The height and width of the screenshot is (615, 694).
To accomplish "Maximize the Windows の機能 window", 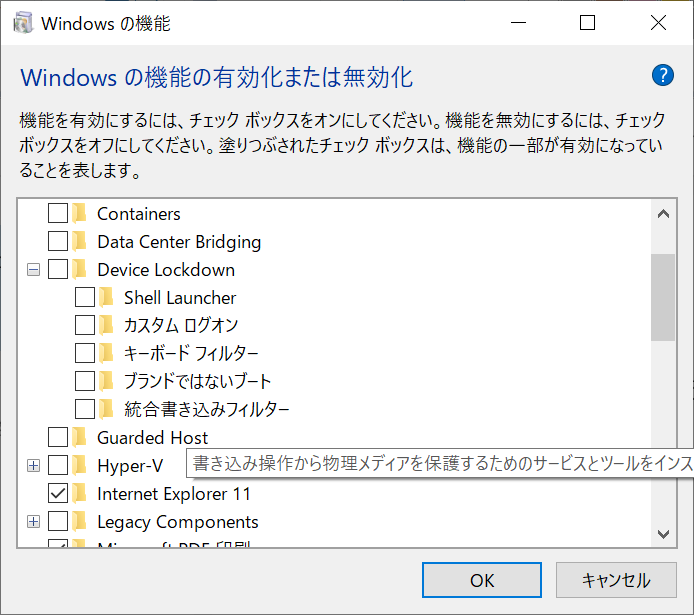I will pyautogui.click(x=587, y=23).
